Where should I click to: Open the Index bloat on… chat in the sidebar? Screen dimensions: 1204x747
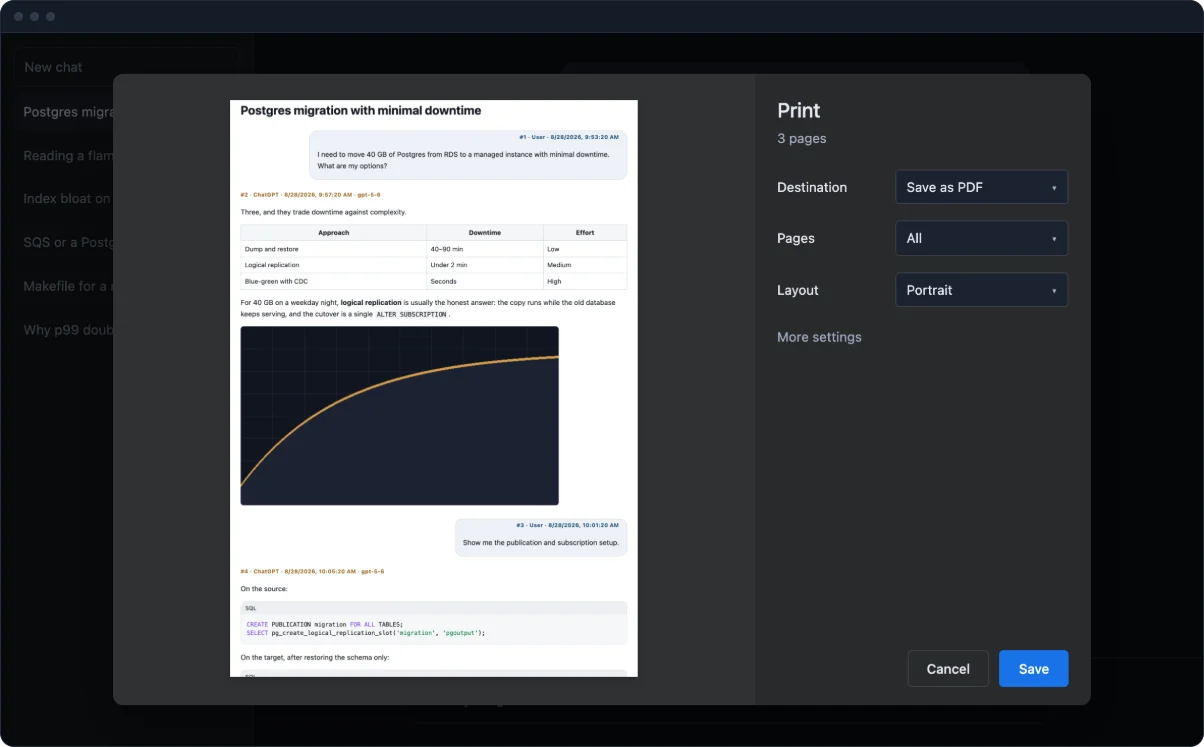68,199
